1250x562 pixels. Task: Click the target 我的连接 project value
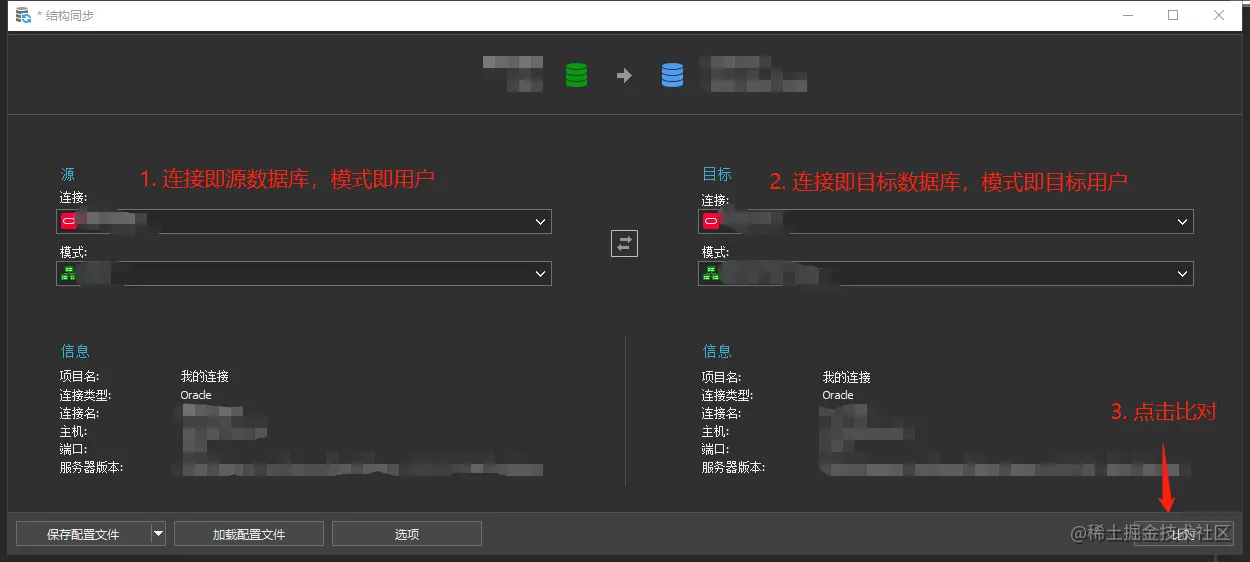tap(847, 377)
